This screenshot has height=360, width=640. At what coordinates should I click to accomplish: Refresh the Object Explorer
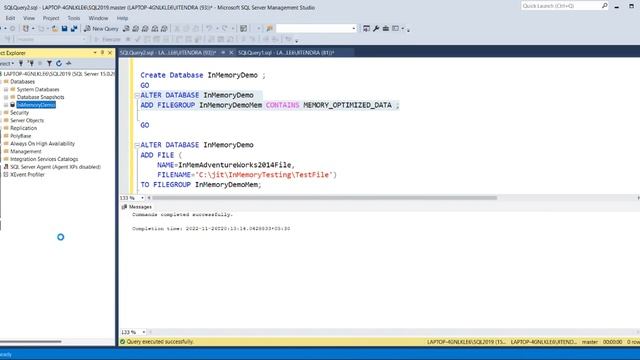point(59,63)
